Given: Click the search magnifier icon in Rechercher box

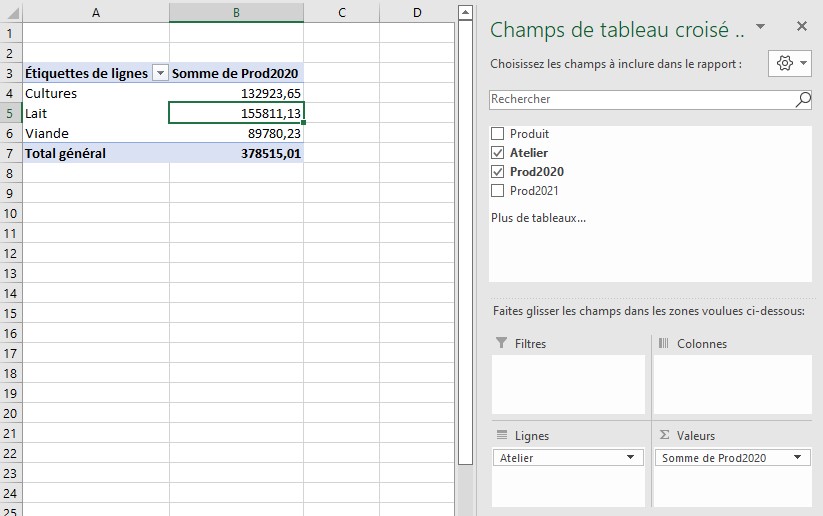Looking at the screenshot, I should (x=803, y=99).
